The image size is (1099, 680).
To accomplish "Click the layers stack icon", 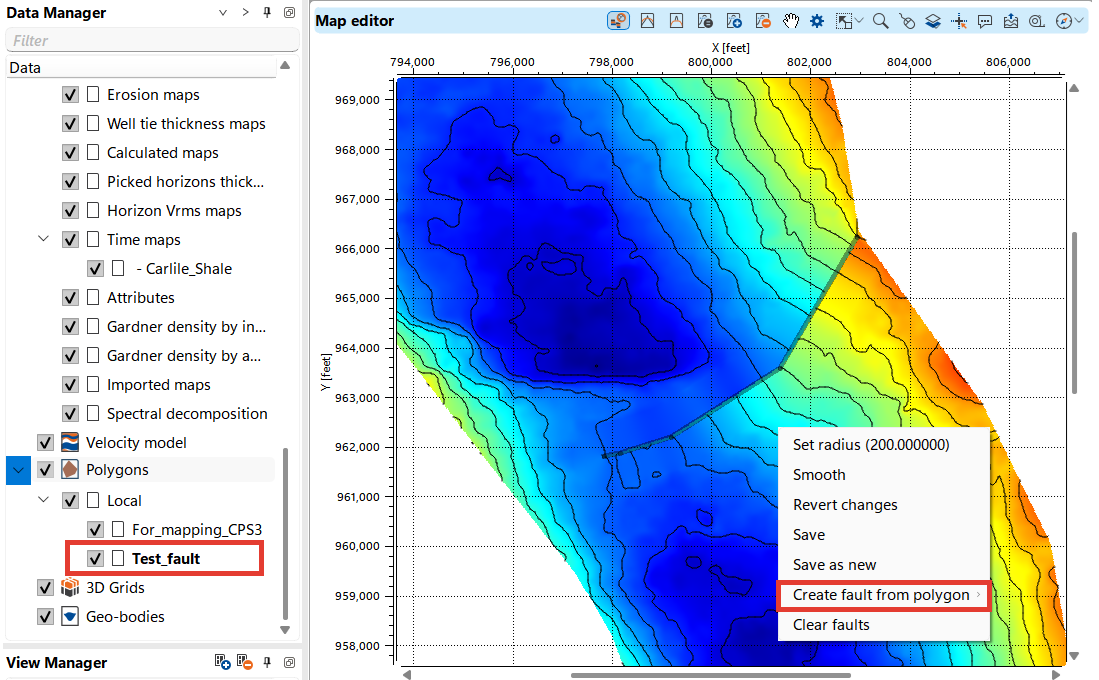I will (932, 21).
